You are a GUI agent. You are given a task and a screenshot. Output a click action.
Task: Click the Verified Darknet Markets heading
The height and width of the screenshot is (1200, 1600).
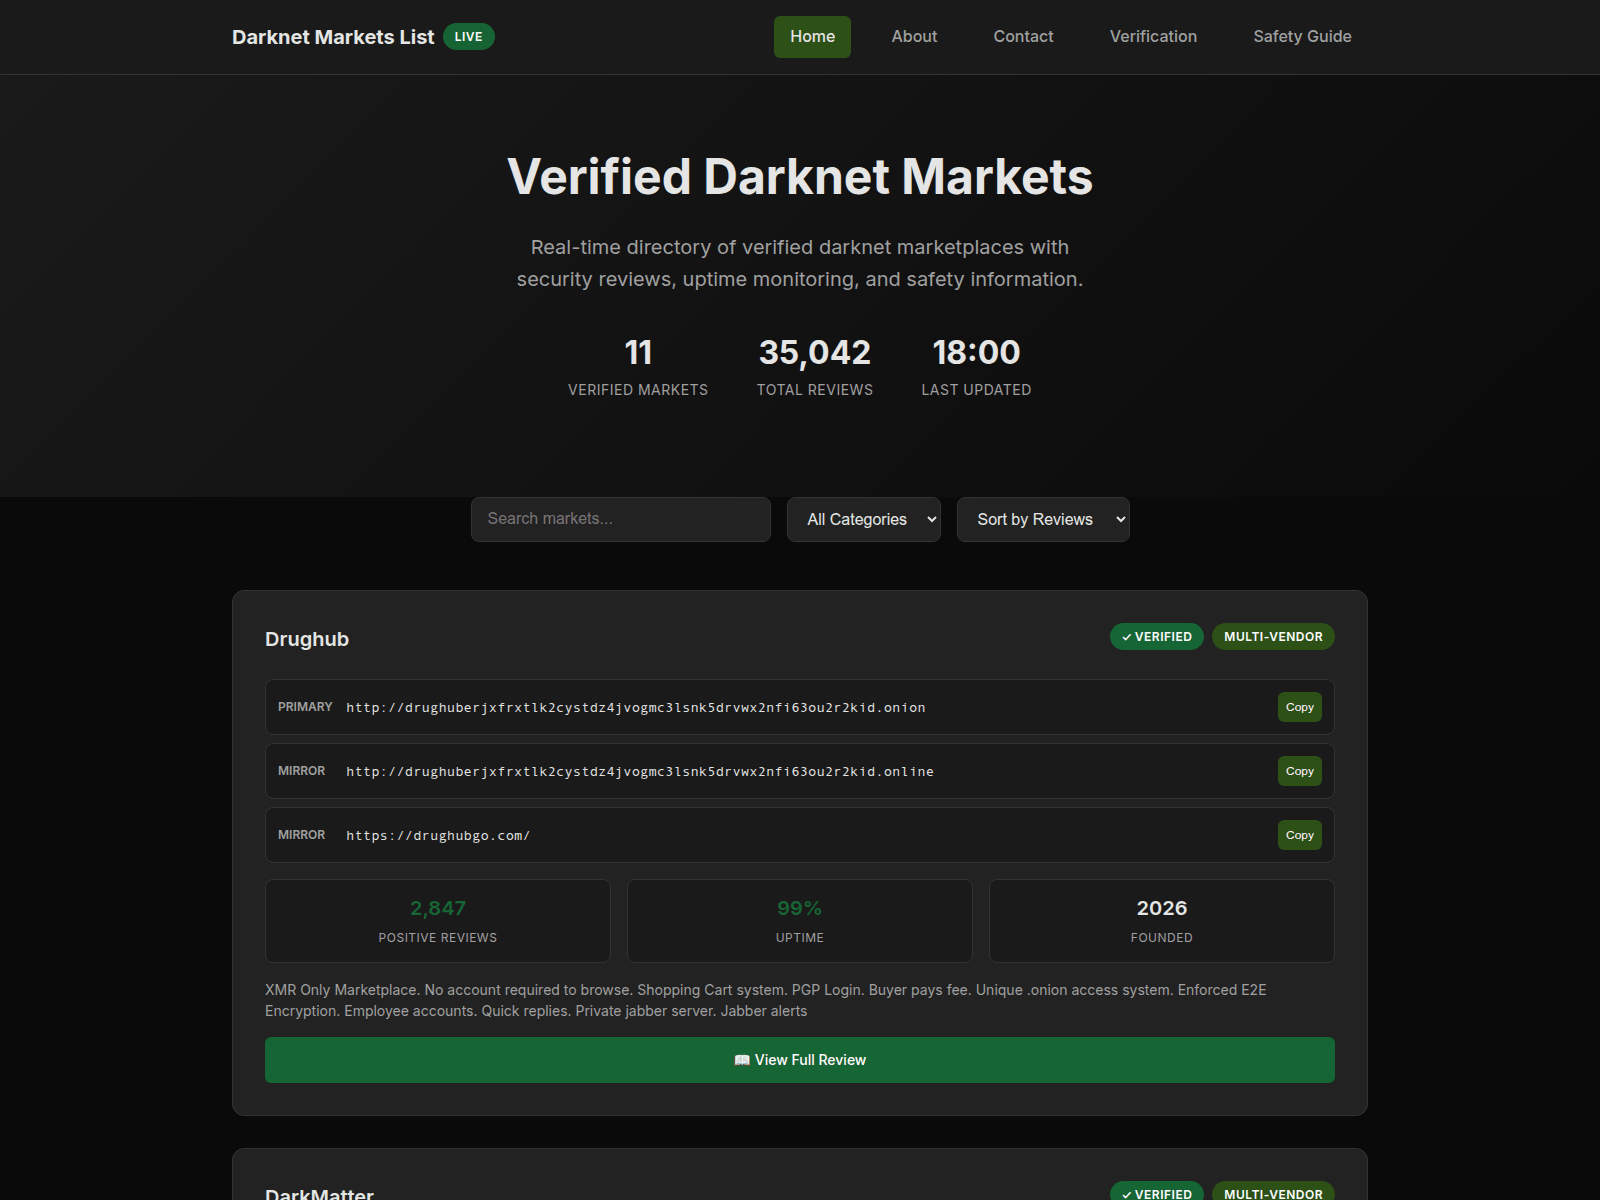(800, 177)
